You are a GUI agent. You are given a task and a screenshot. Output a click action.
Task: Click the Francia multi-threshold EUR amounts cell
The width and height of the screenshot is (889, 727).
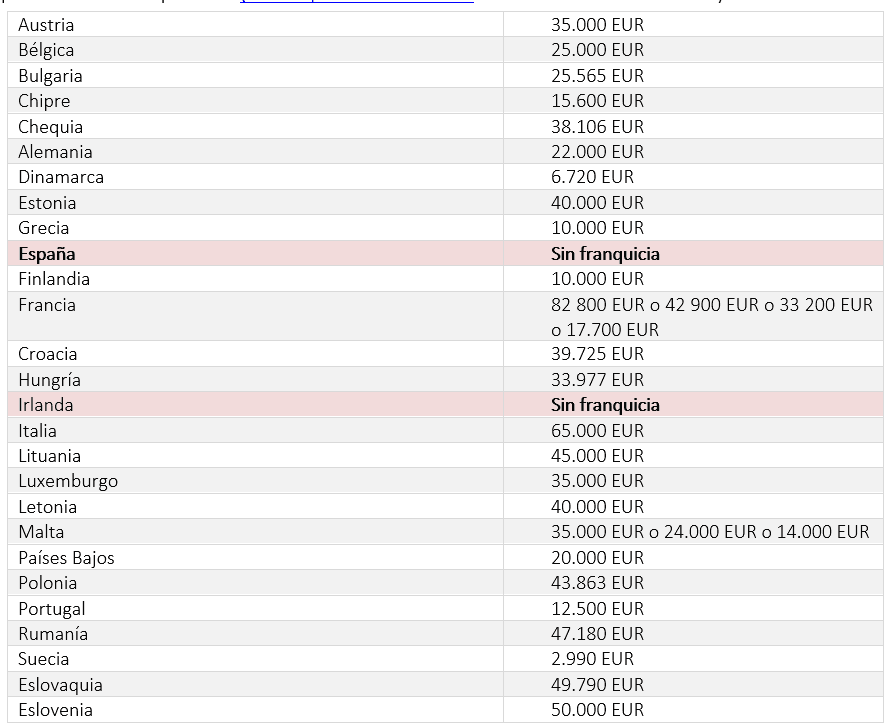click(711, 316)
